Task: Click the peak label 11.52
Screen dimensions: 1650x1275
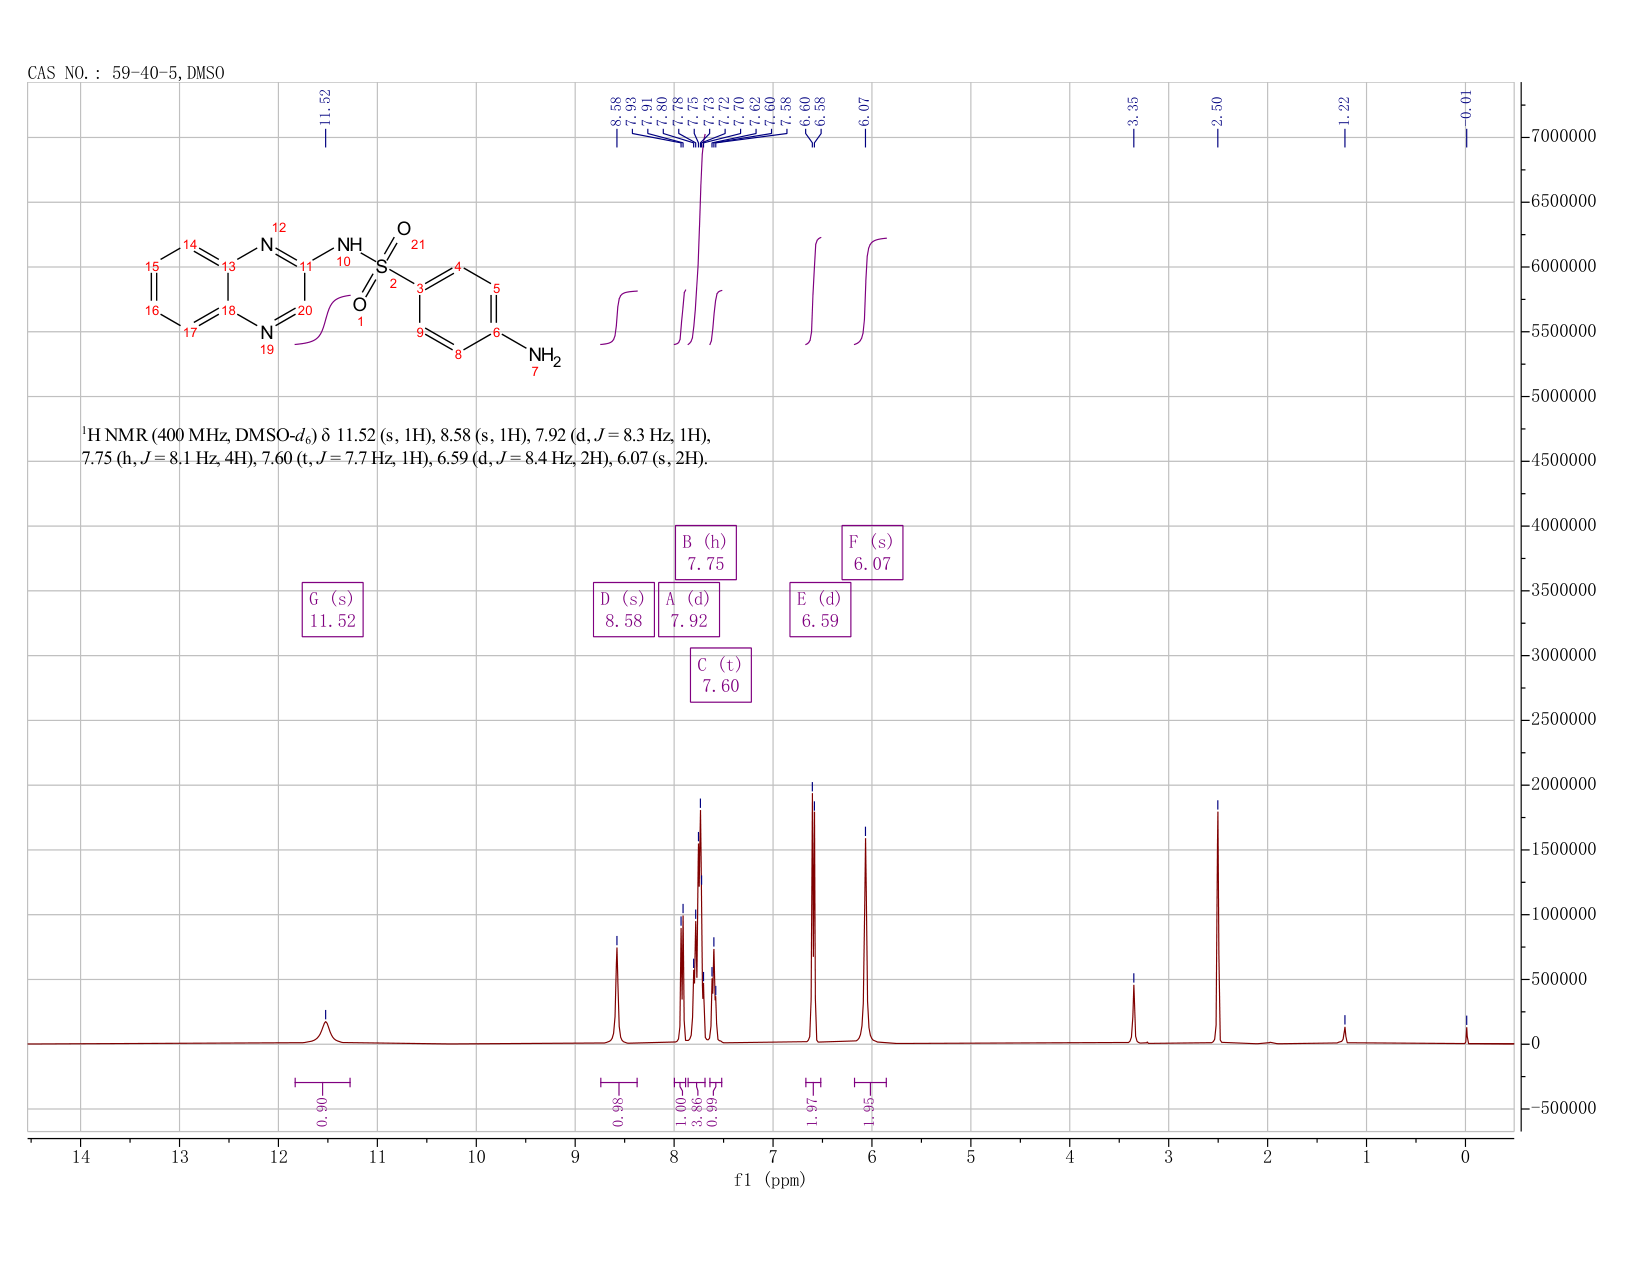Action: tap(325, 107)
